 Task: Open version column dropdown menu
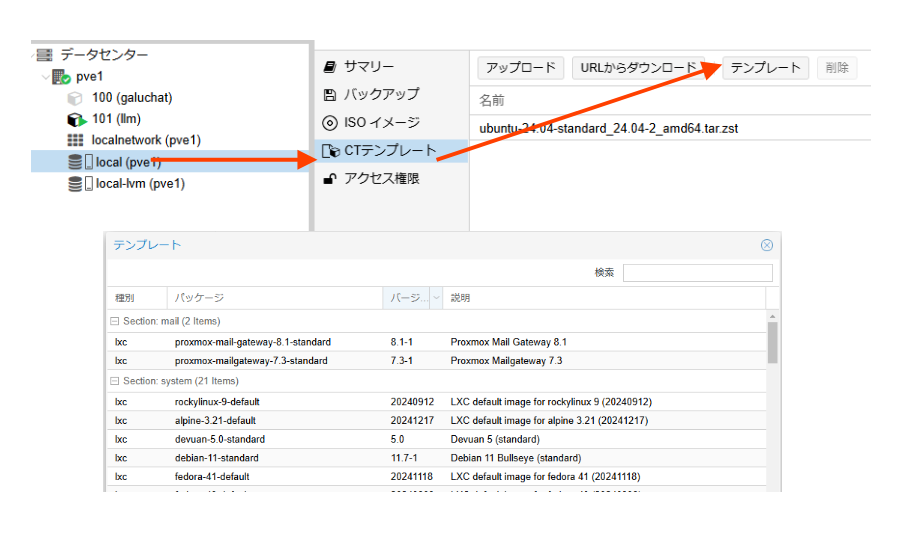tap(436, 298)
